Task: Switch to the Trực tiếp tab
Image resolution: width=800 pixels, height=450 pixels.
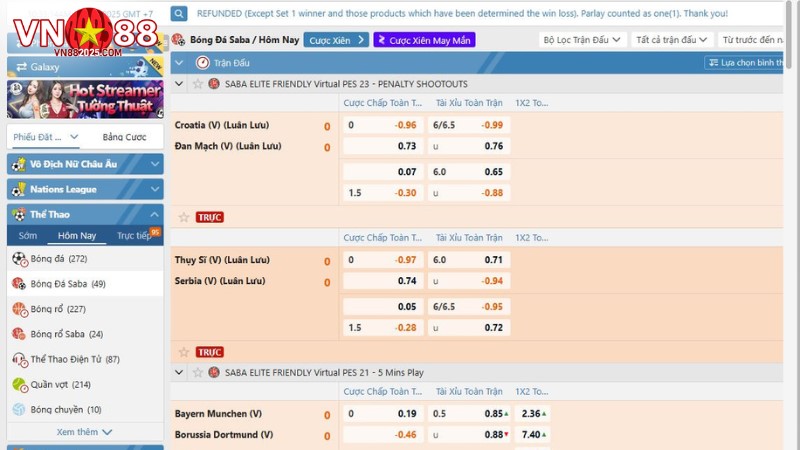Action: click(134, 236)
